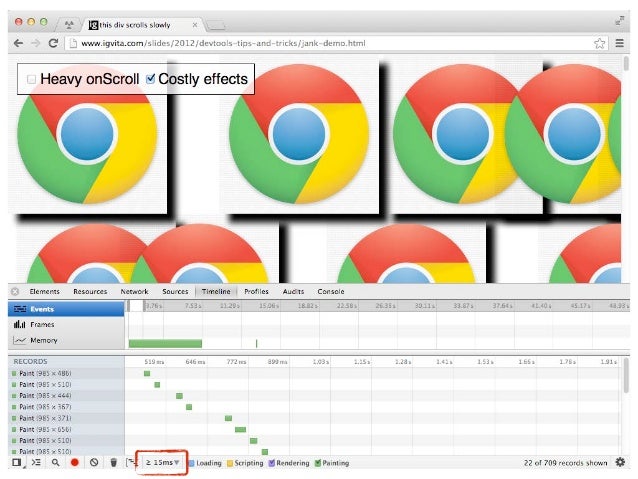Open the ≥ 15ms duration filter dropdown
Screen dimensions: 638x479
[x=162, y=463]
